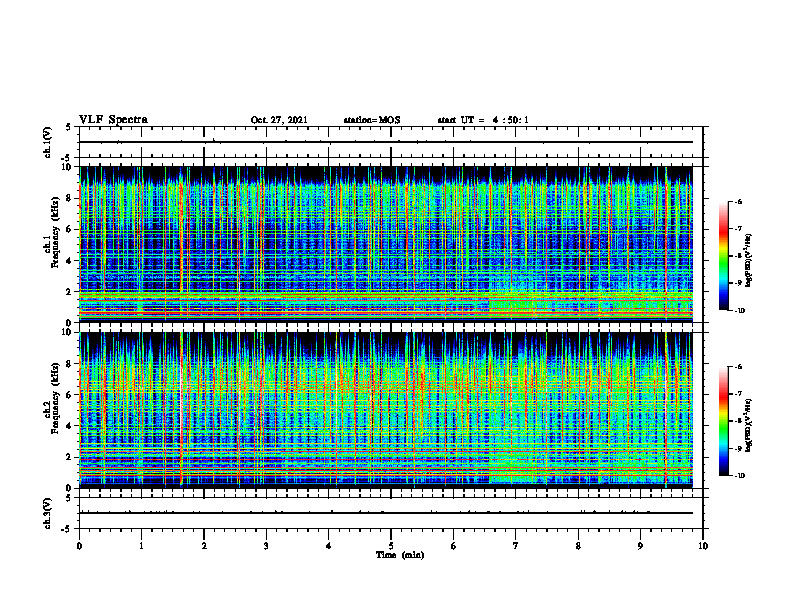The image size is (792, 612).
Task: Click time axis tick label "10"
Action: 703,546
